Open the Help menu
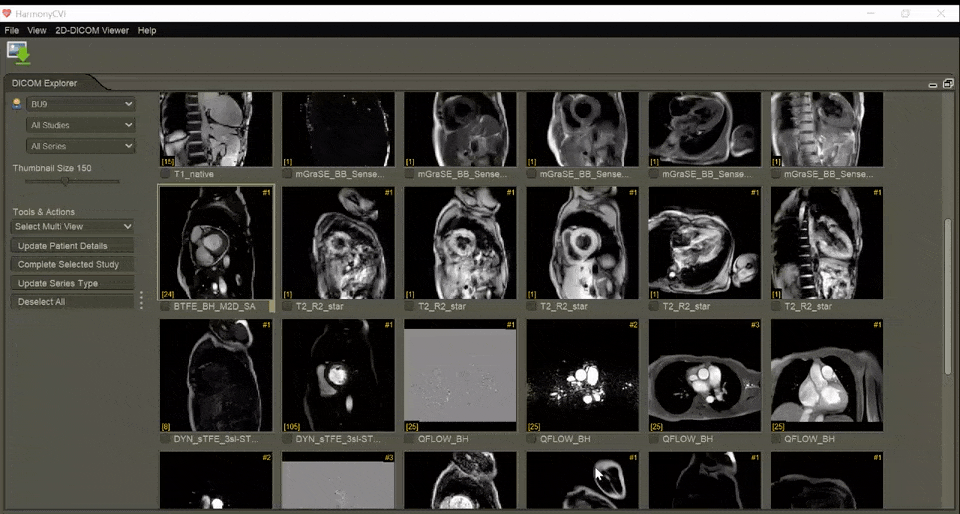This screenshot has height=514, width=960. tap(147, 30)
